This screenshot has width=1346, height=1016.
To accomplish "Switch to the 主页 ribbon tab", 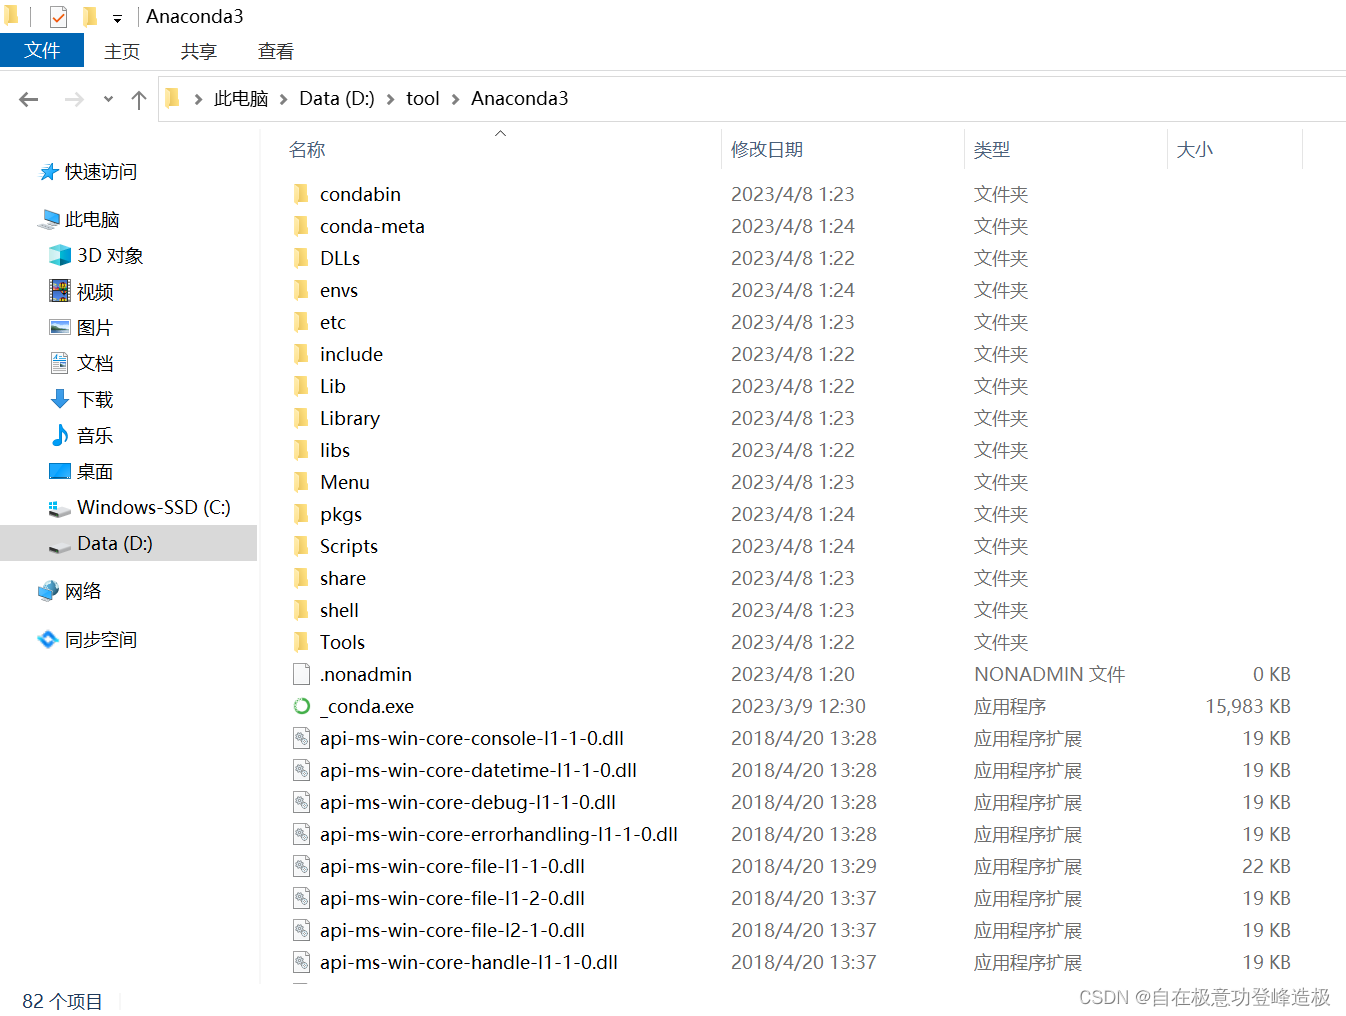I will click(x=122, y=51).
